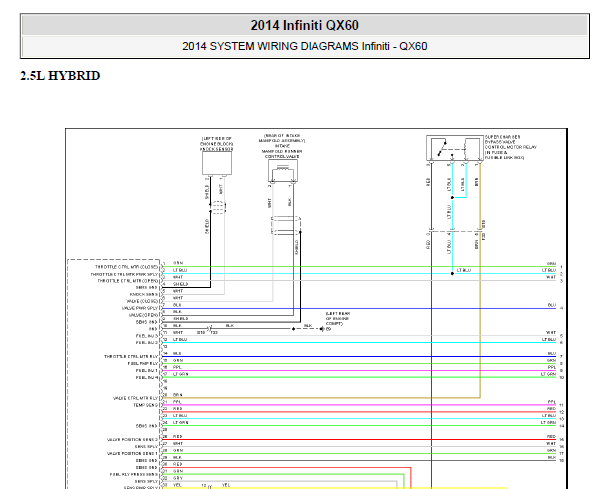
Task: Click the "YEL" wire label at pin 33
Action: (x=177, y=485)
